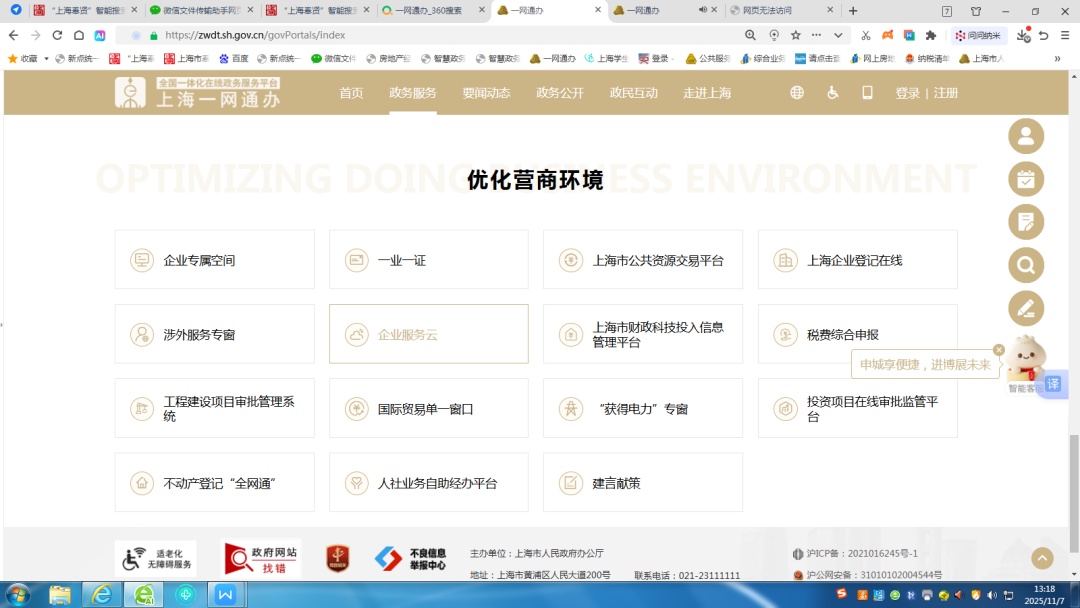Click the pencil edit floating sidebar icon
This screenshot has height=608, width=1080.
1026,309
